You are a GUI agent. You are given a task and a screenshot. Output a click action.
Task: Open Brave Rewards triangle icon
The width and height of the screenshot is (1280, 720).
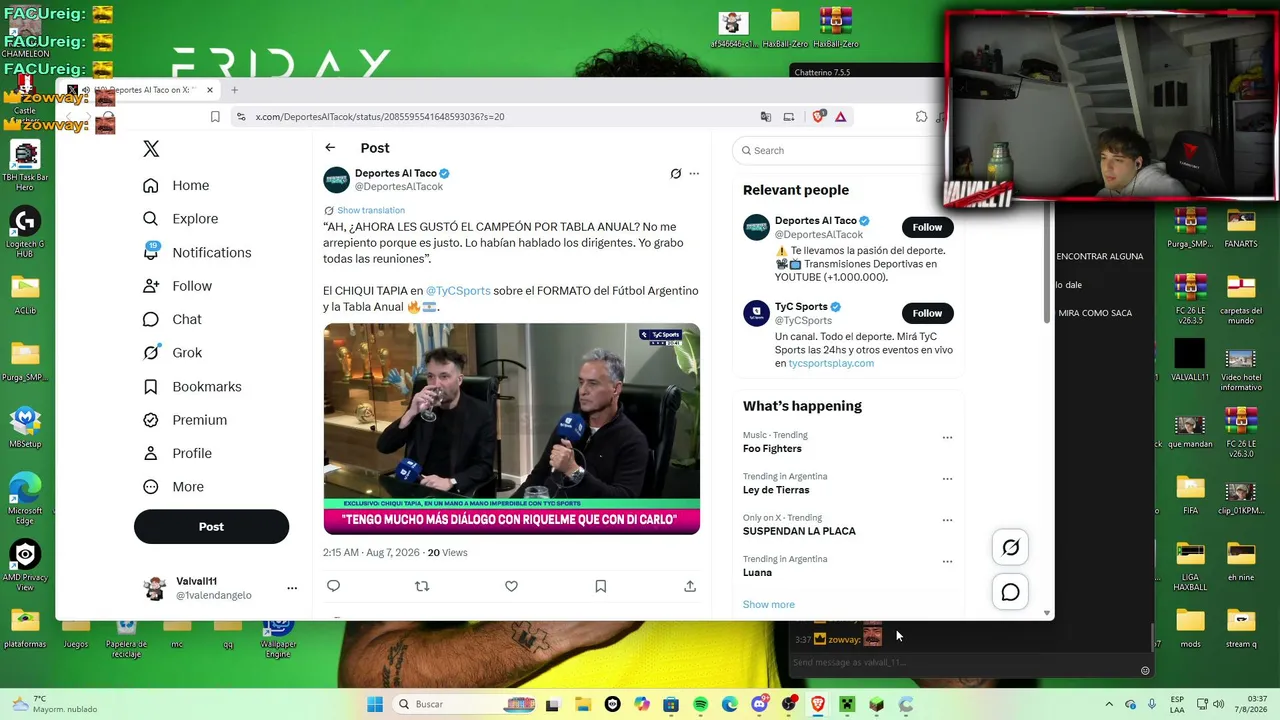click(841, 117)
